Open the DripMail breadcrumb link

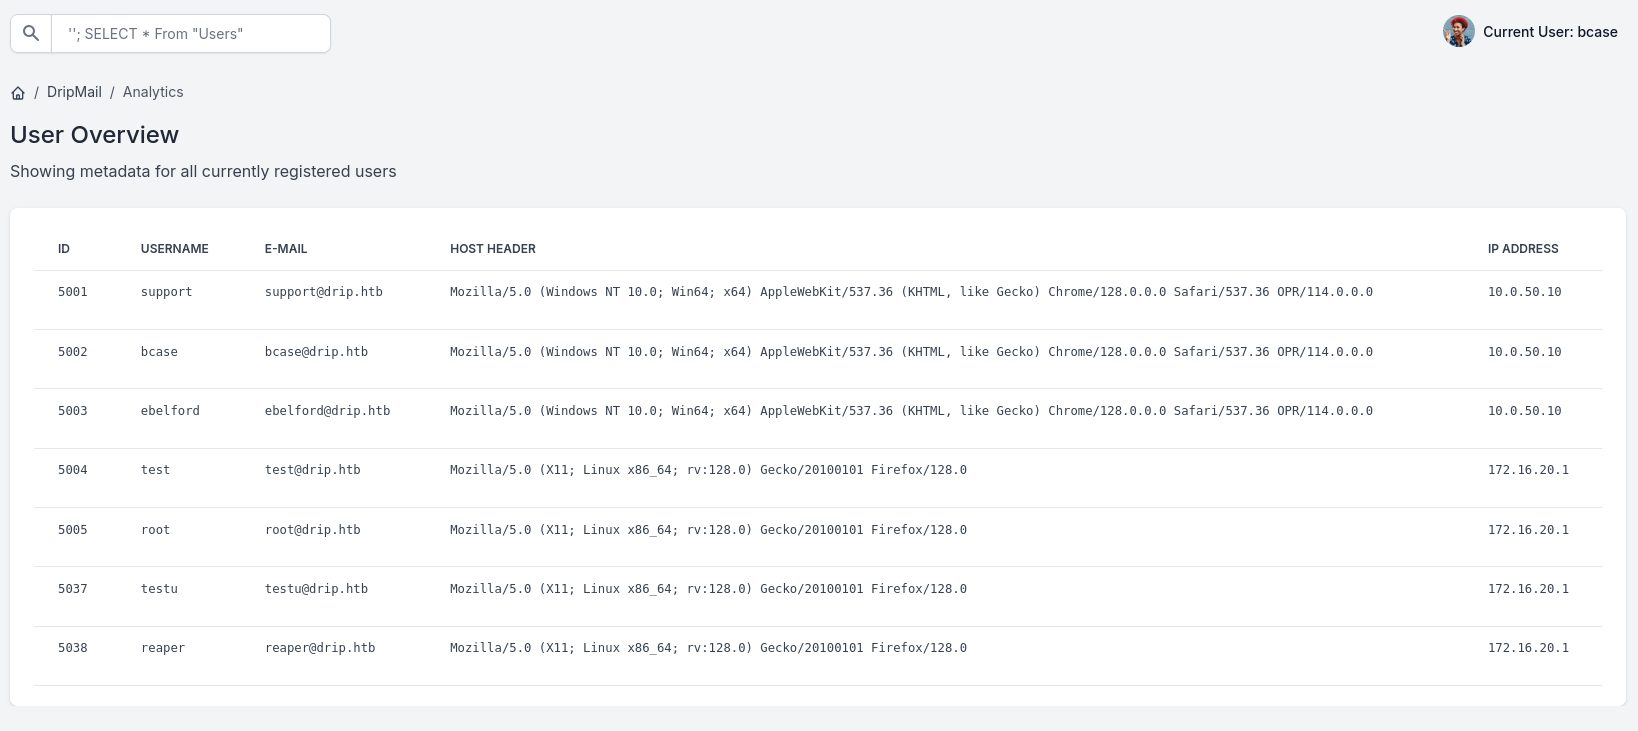click(74, 92)
